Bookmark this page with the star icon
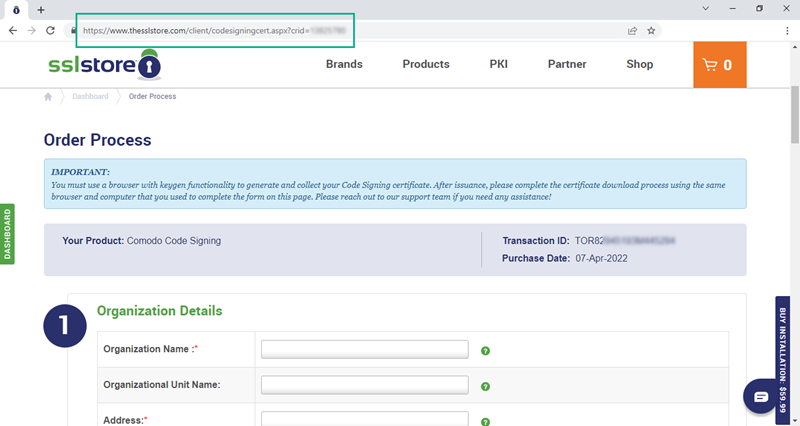800x426 pixels. (651, 31)
